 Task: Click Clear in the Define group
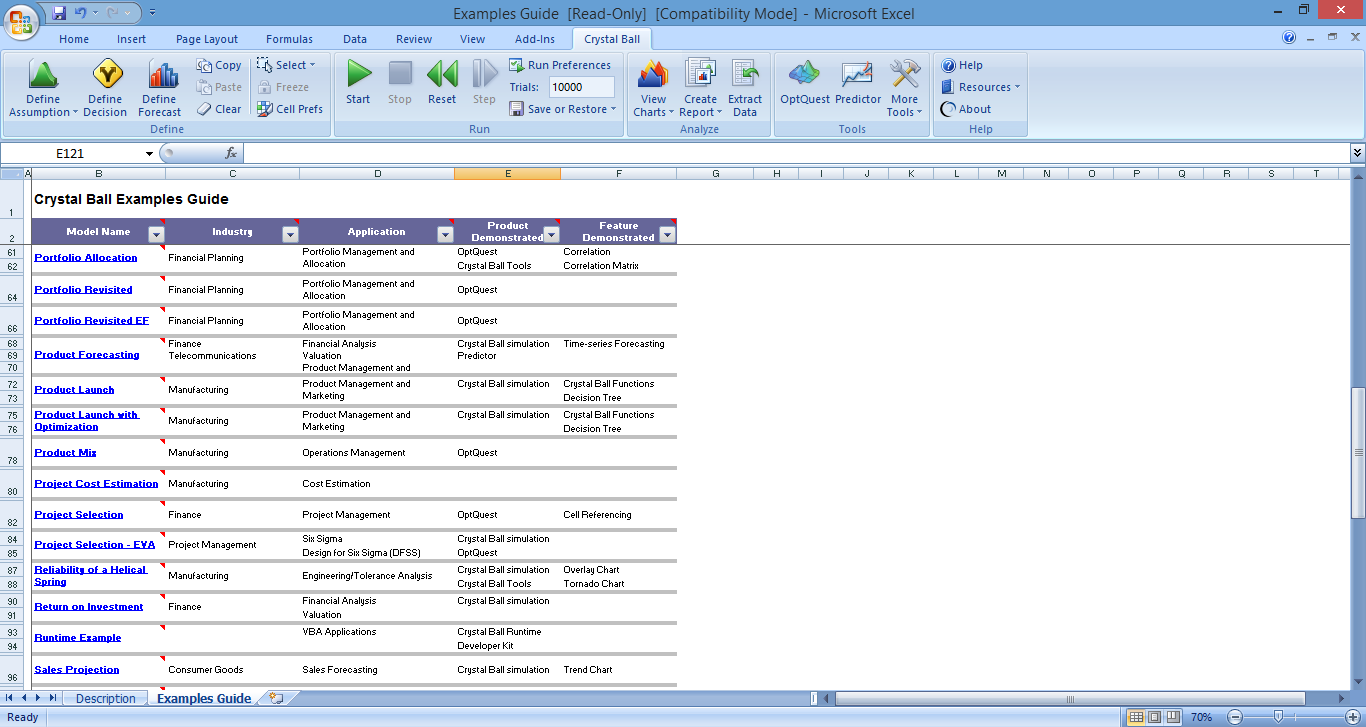pos(219,109)
